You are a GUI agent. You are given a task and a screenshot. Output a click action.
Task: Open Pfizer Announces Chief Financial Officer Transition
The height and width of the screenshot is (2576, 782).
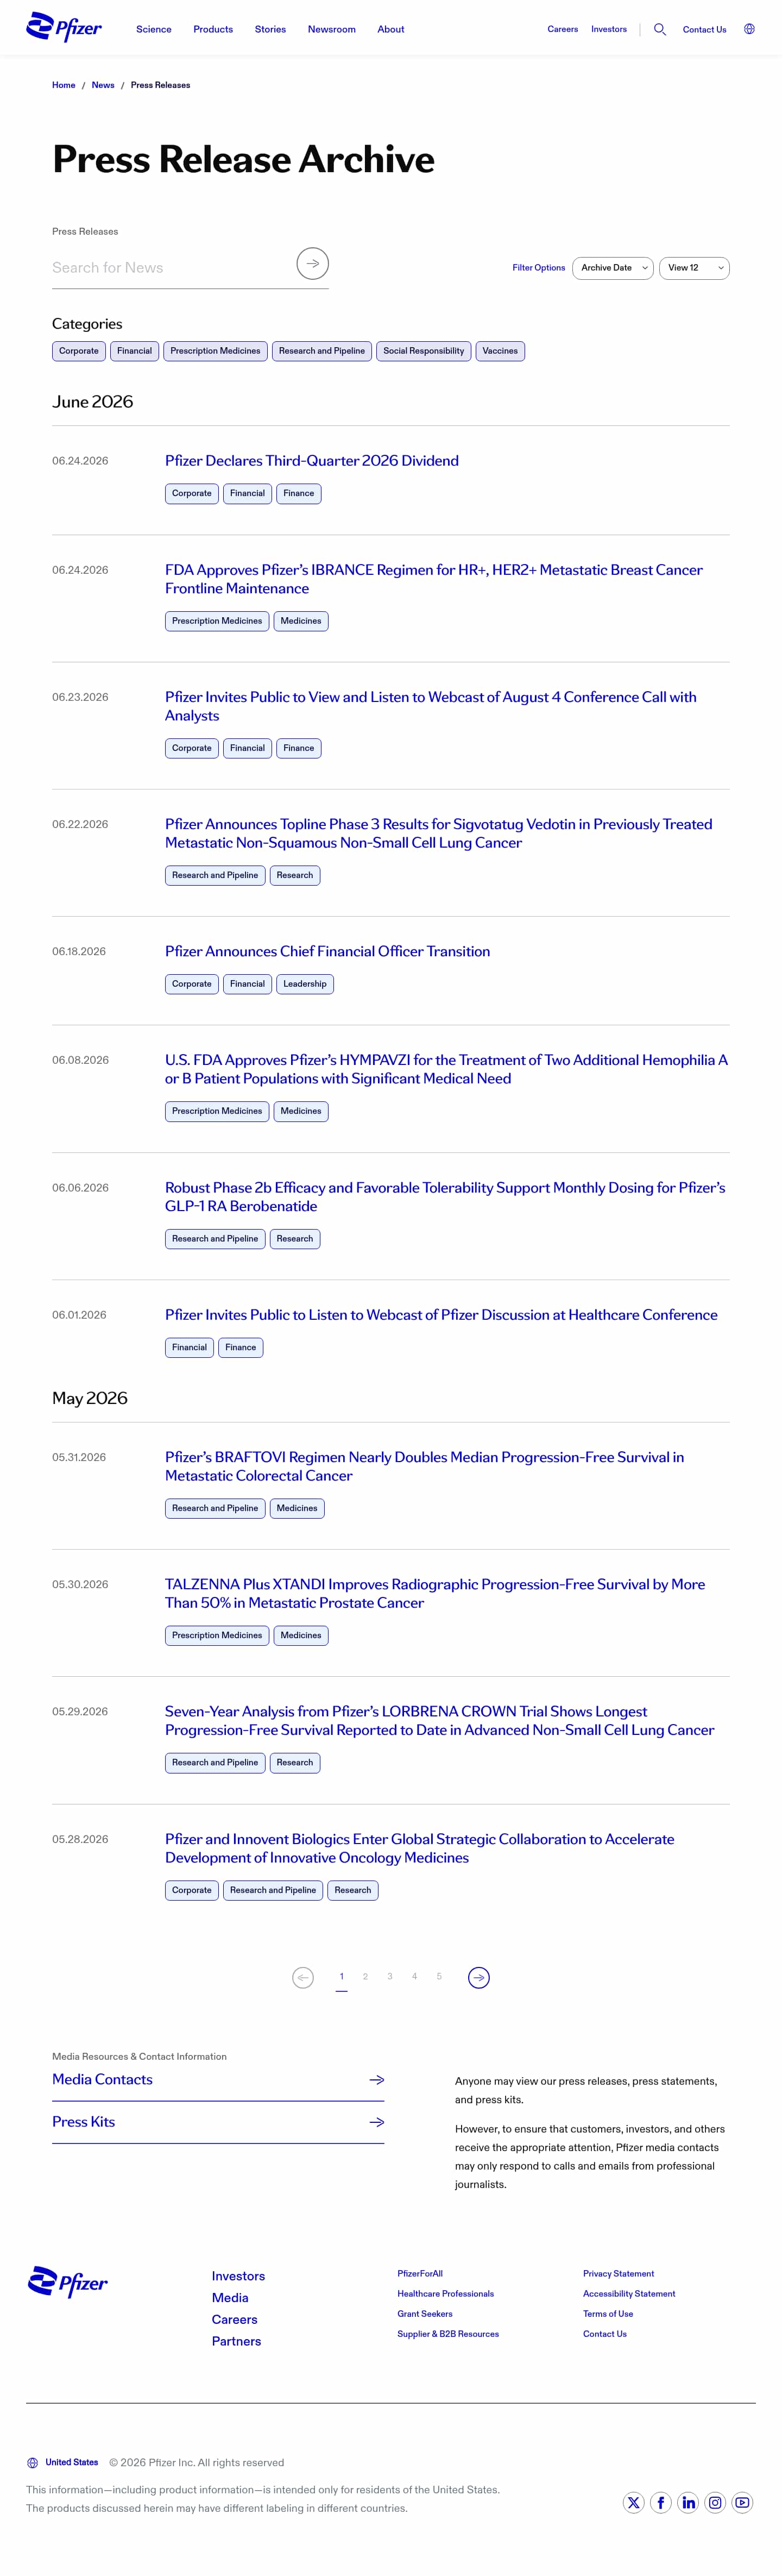(327, 951)
